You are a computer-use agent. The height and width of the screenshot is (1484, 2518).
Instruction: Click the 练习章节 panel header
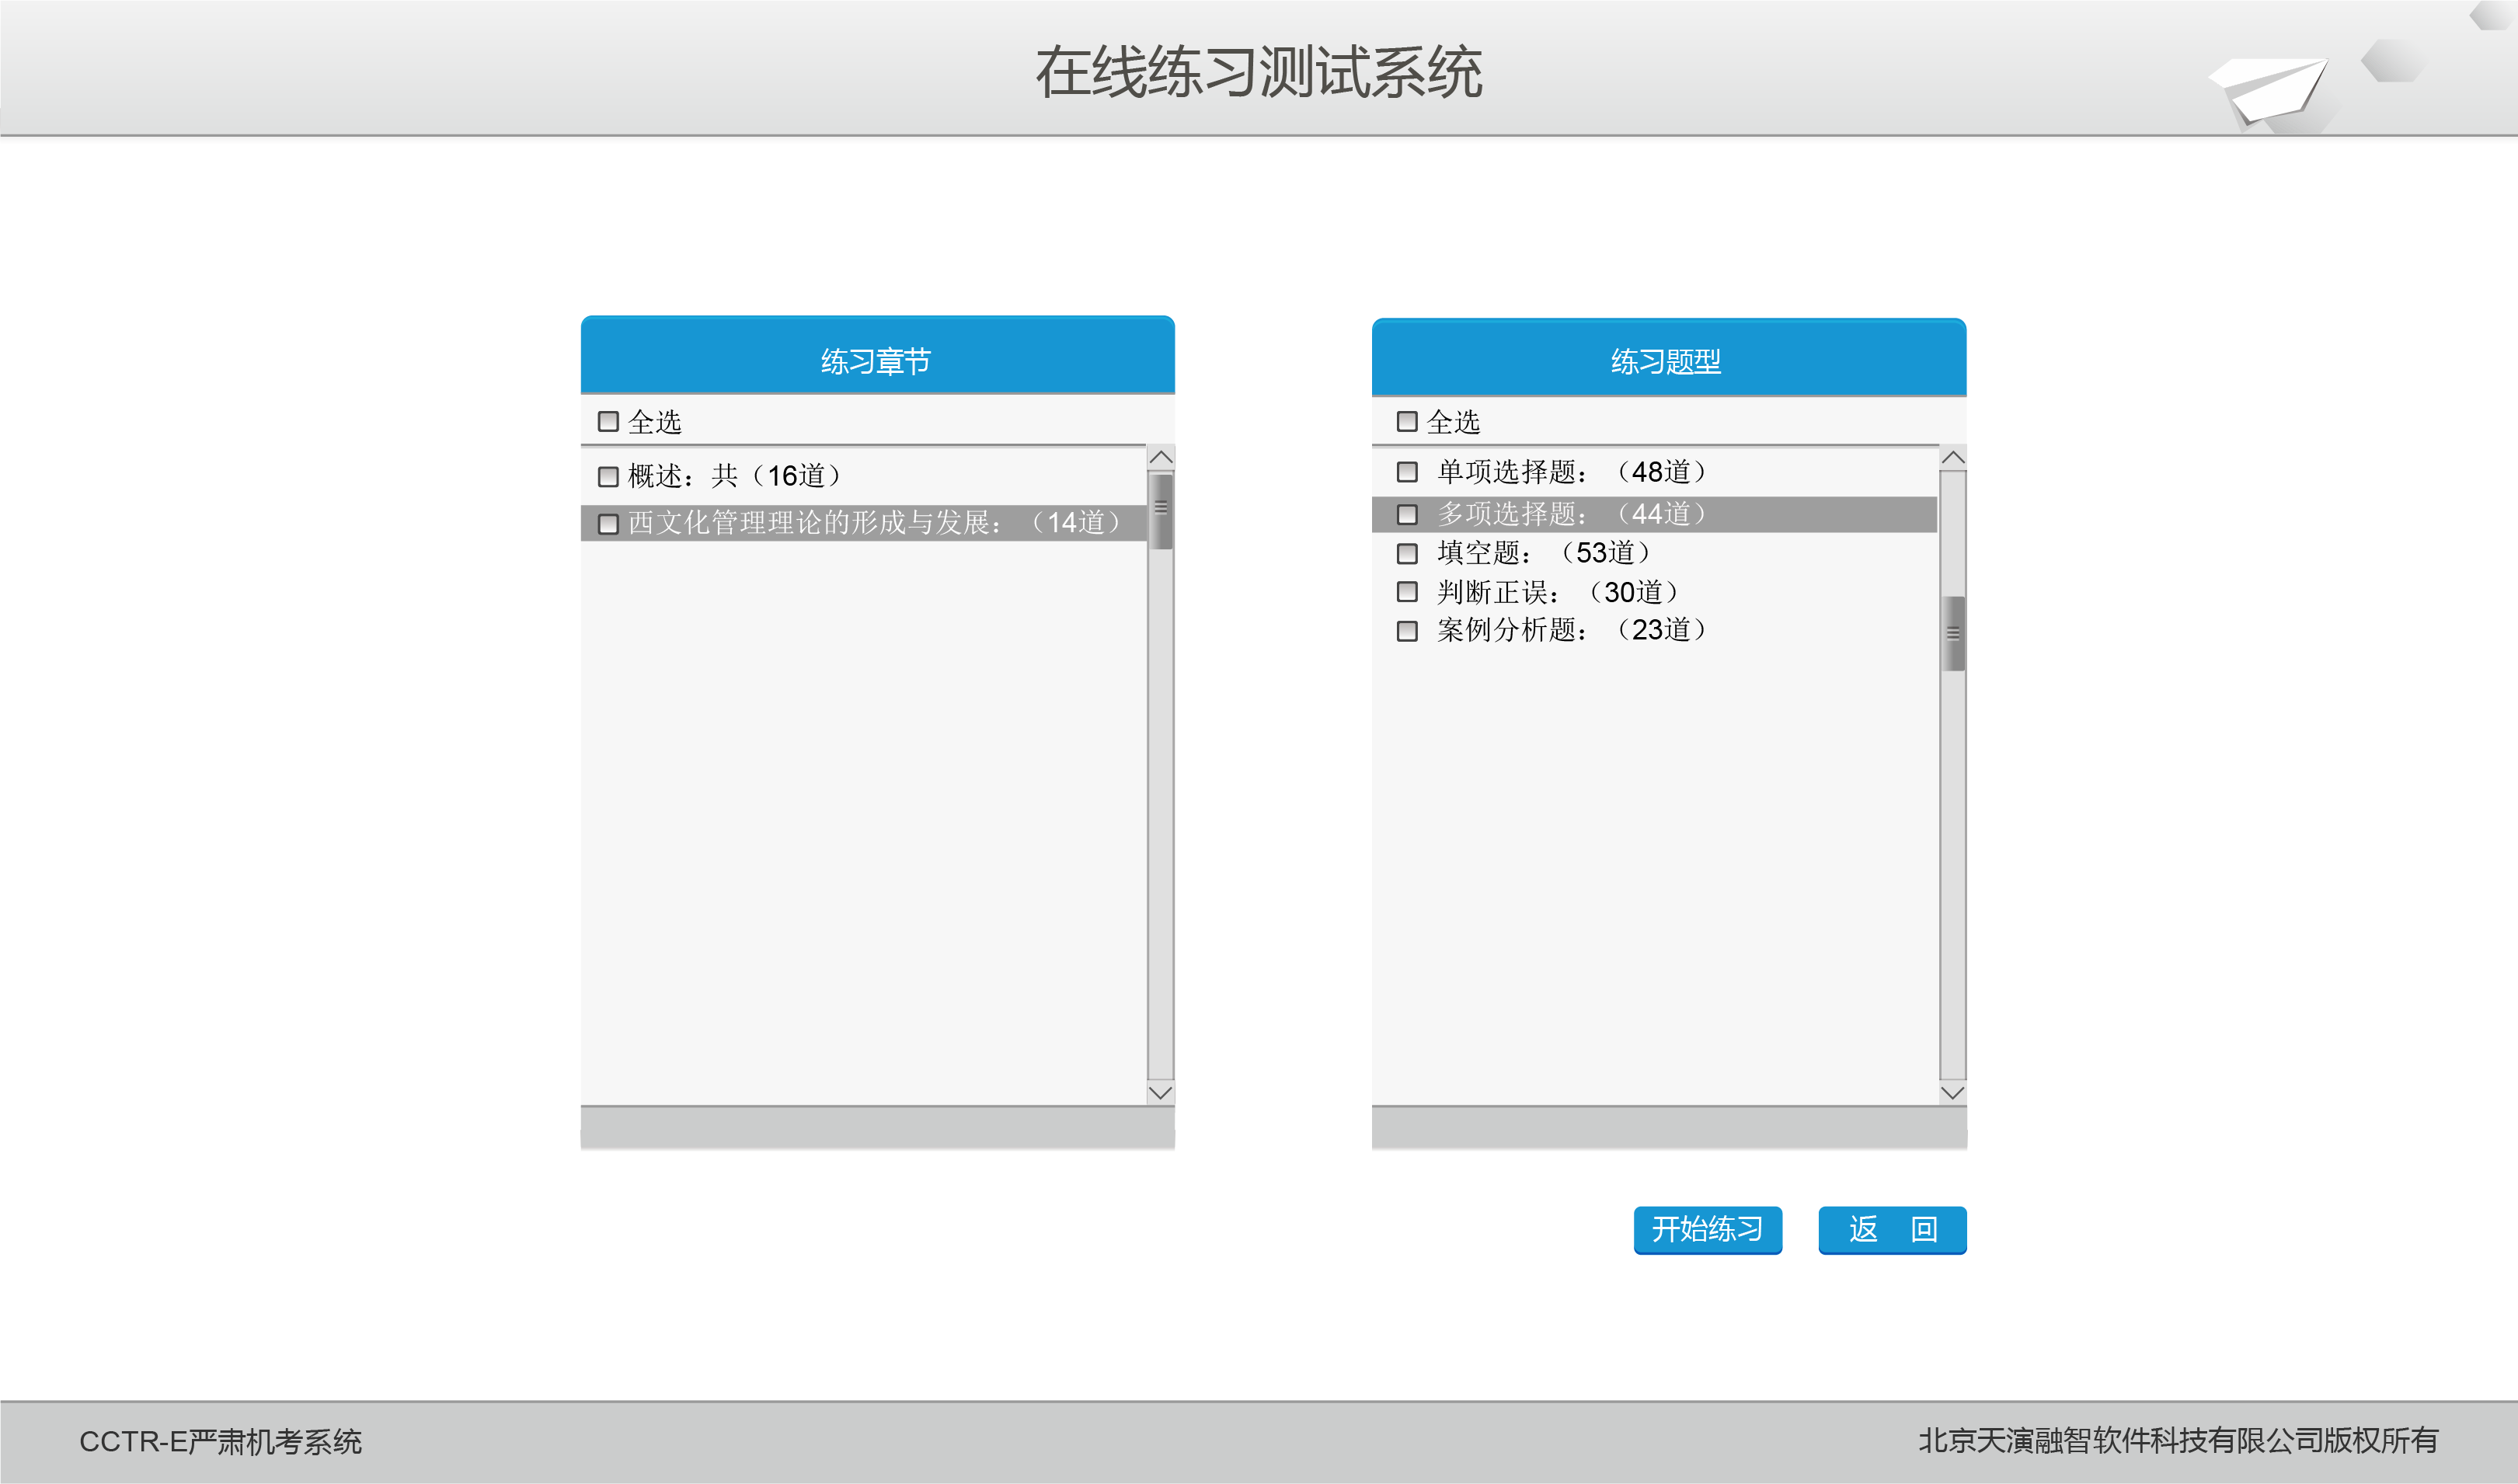pyautogui.click(x=877, y=355)
